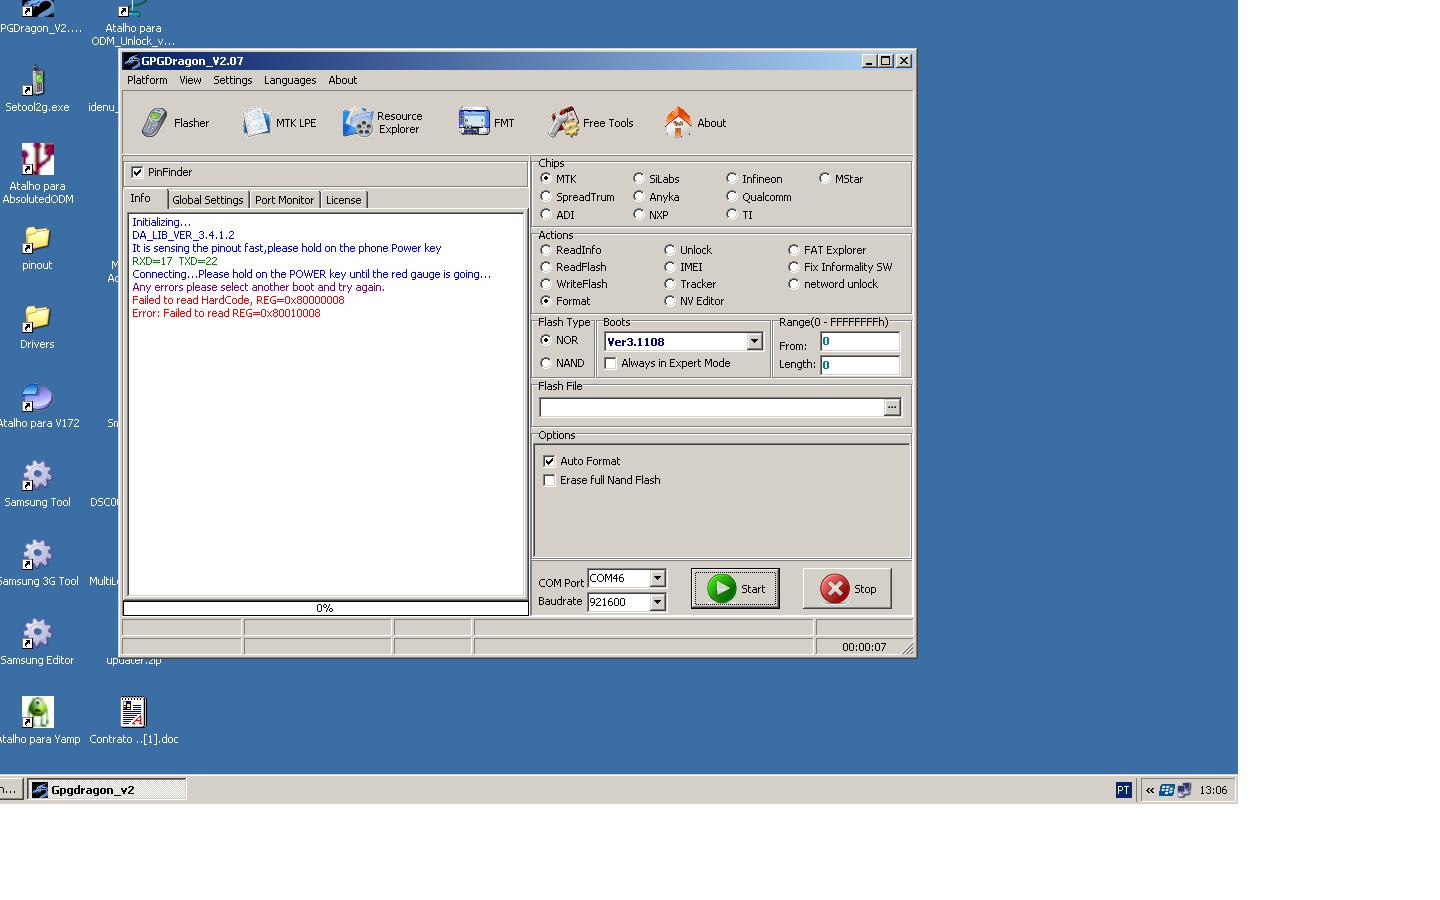Open the Settings menu
The image size is (1440, 900).
point(233,80)
